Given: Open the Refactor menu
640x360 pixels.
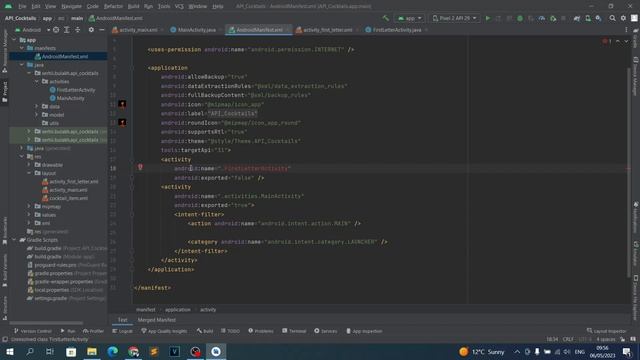Looking at the screenshot, I should (x=113, y=6).
